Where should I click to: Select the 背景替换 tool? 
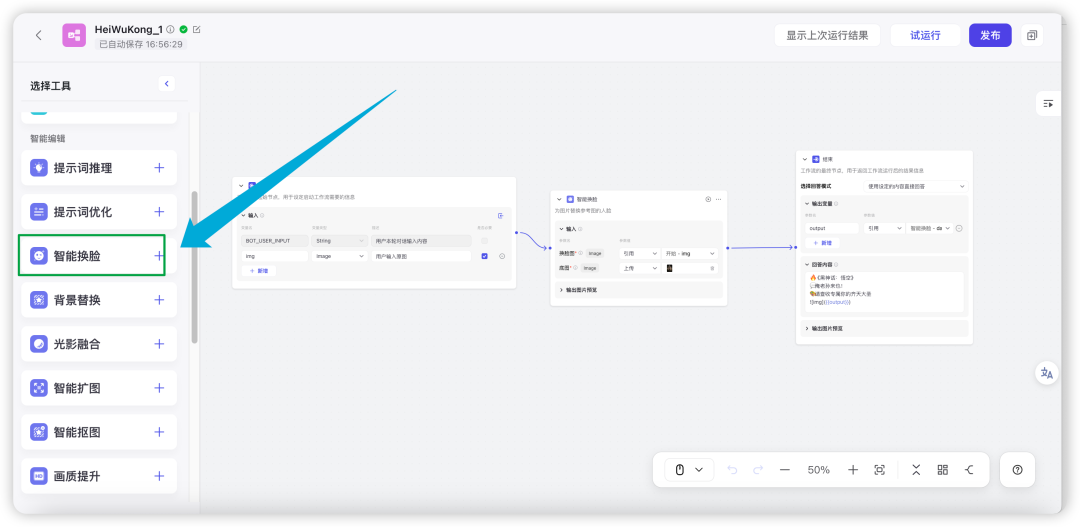point(99,300)
